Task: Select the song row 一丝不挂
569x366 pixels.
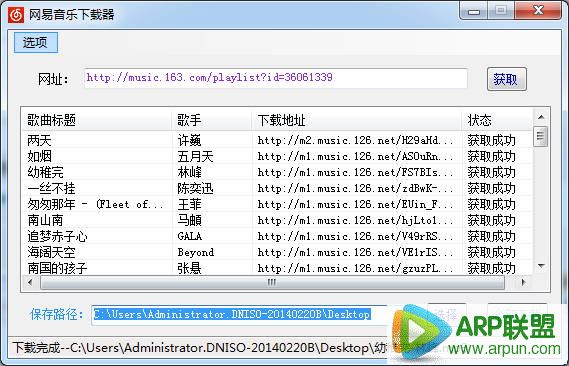Action: pos(277,188)
